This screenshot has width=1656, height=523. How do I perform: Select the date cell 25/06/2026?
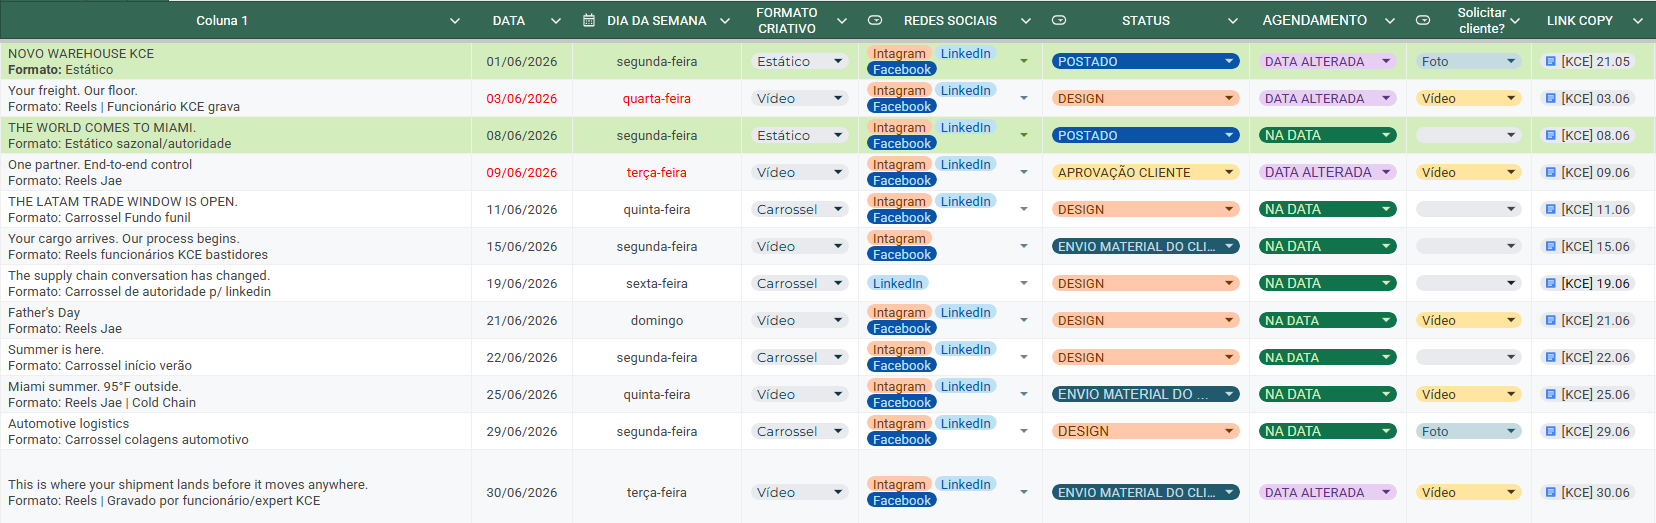[x=522, y=394]
